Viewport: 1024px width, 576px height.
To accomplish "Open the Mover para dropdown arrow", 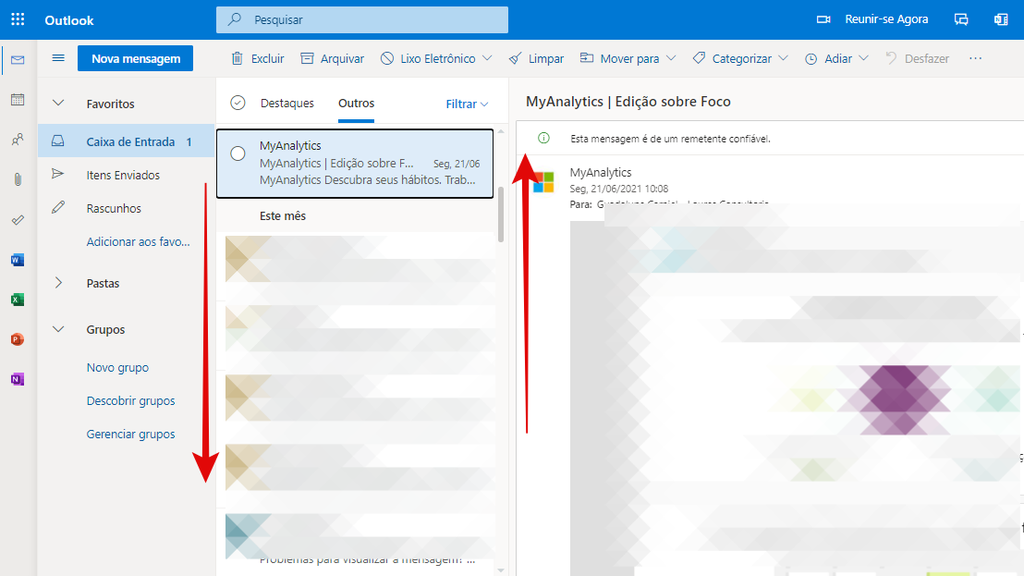I will [x=671, y=58].
